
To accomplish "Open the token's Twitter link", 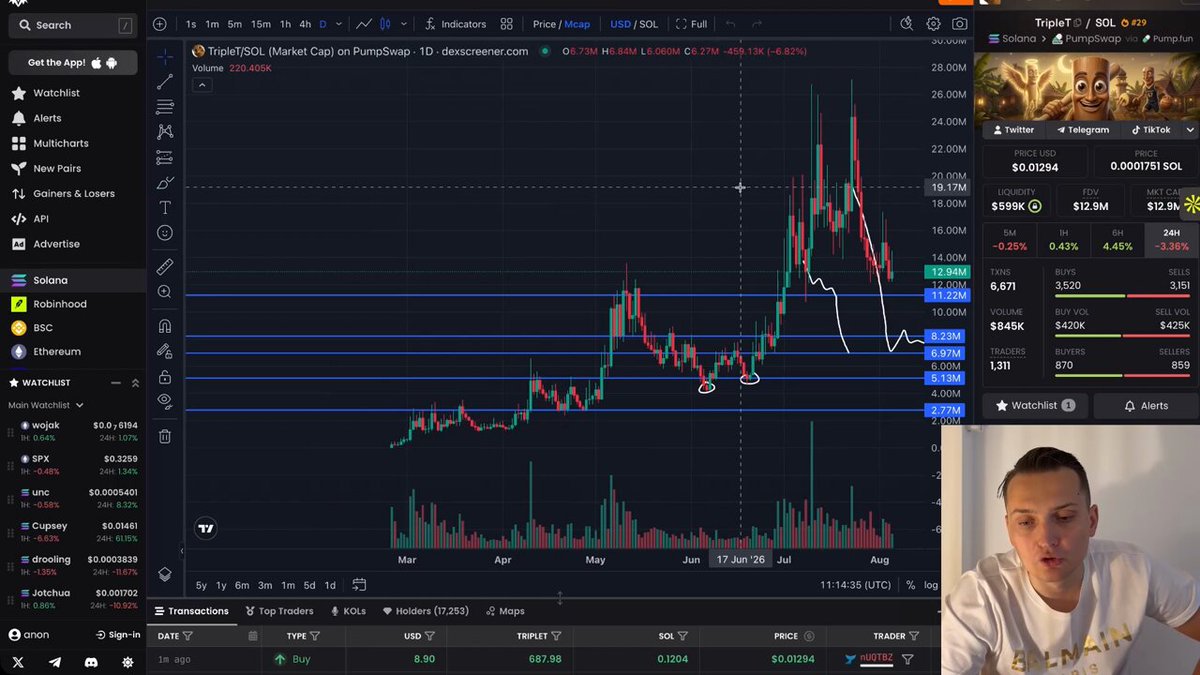I will coord(1013,130).
